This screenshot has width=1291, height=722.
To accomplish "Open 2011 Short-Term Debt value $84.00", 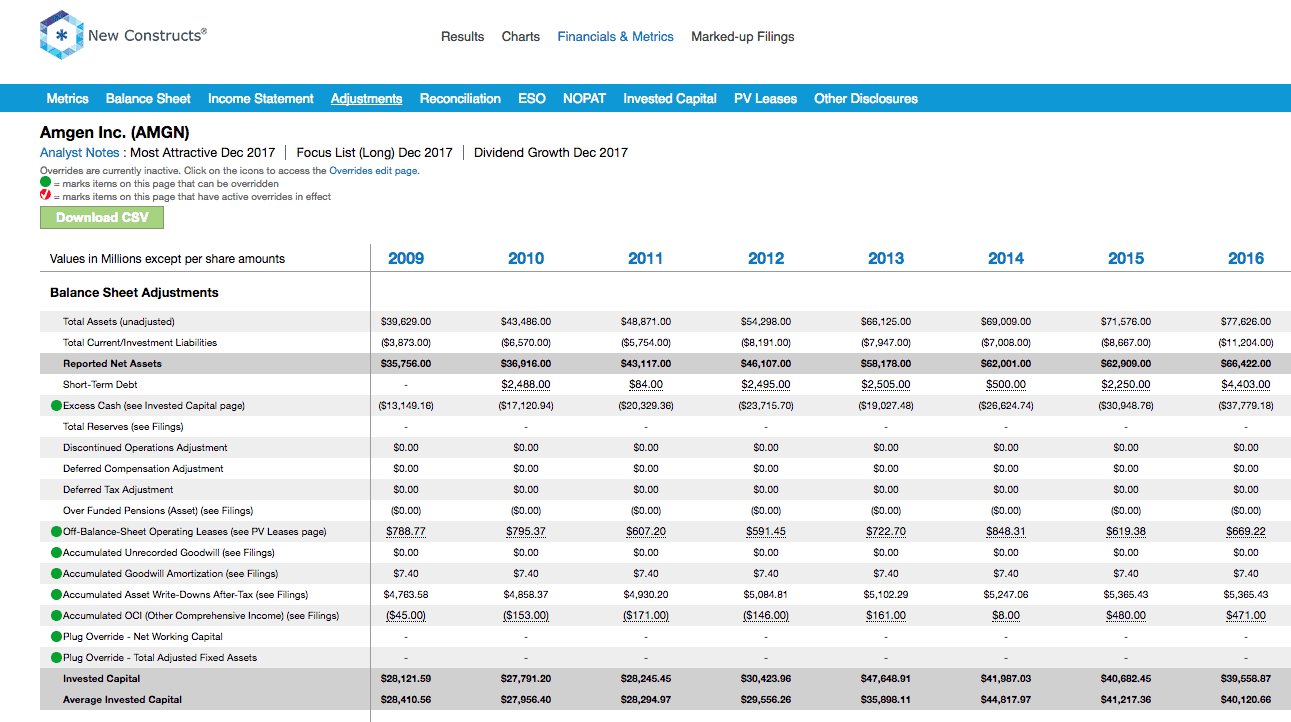I will point(646,385).
